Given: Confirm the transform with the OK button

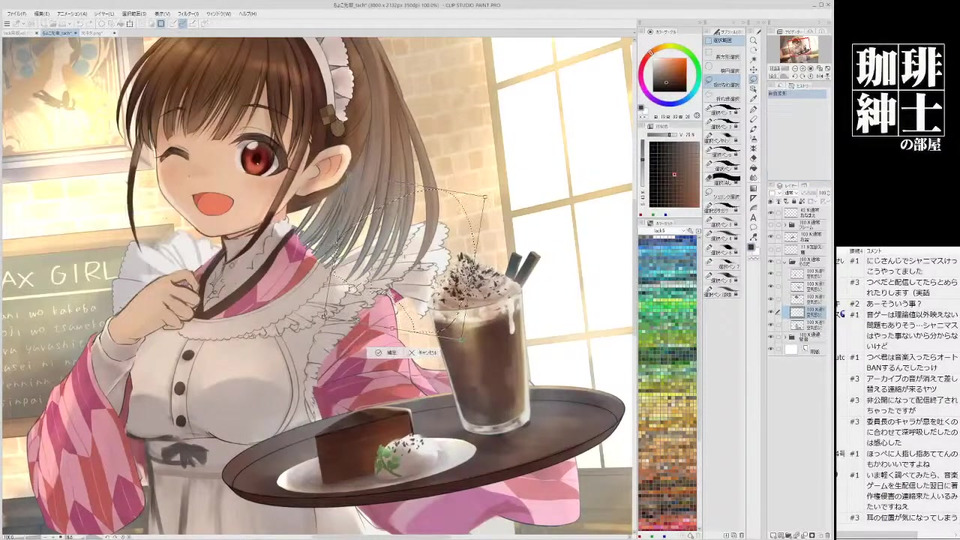Looking at the screenshot, I should click(x=386, y=353).
